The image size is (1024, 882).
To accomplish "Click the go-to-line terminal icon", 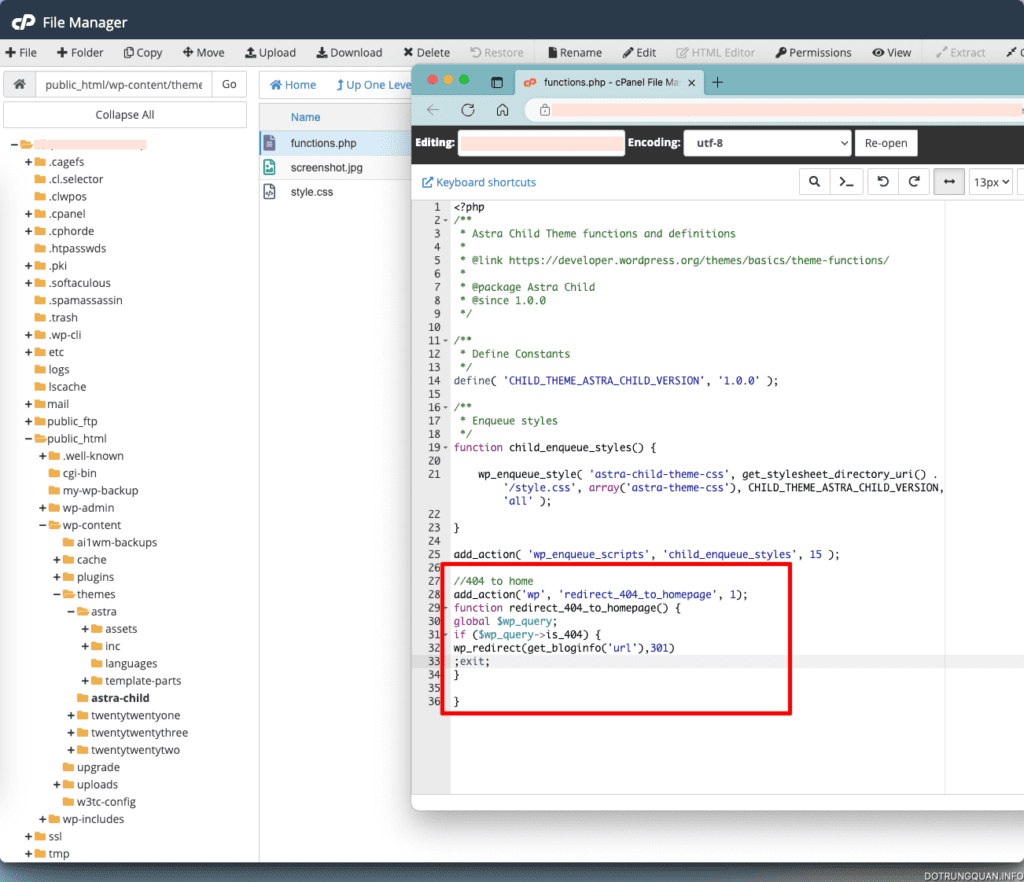I will click(846, 181).
